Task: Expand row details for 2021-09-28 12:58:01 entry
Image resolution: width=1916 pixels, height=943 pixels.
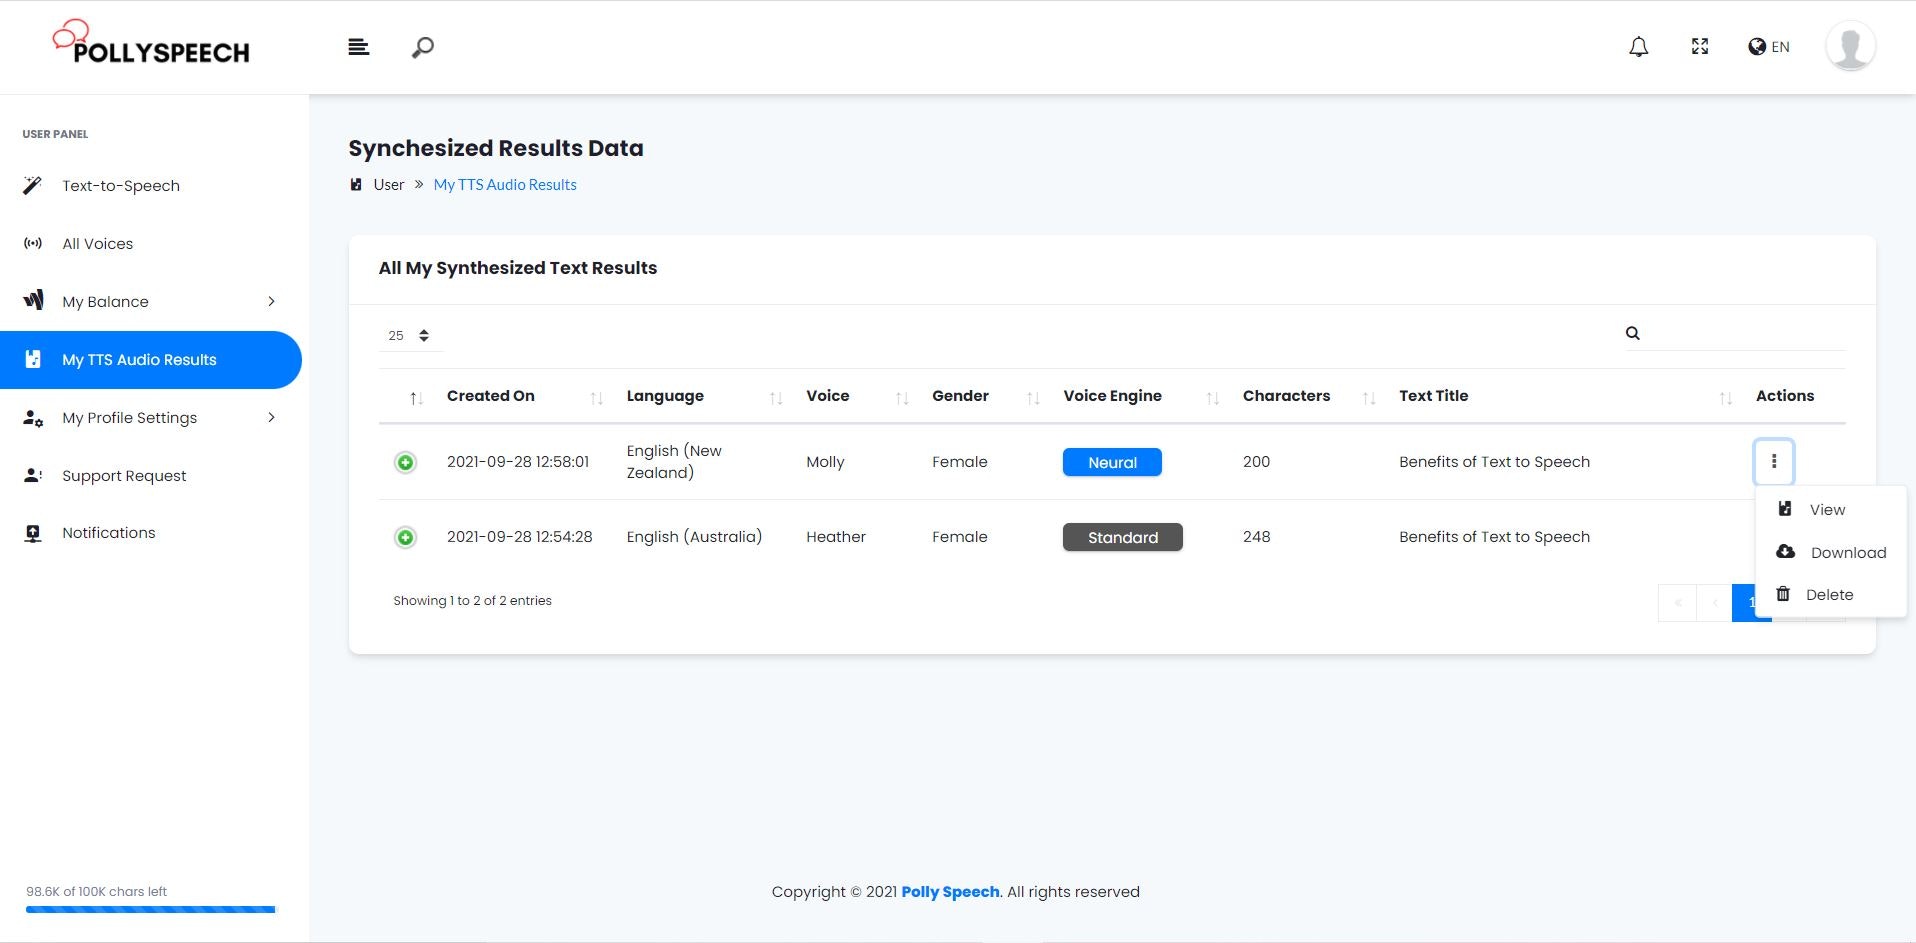Action: coord(405,462)
